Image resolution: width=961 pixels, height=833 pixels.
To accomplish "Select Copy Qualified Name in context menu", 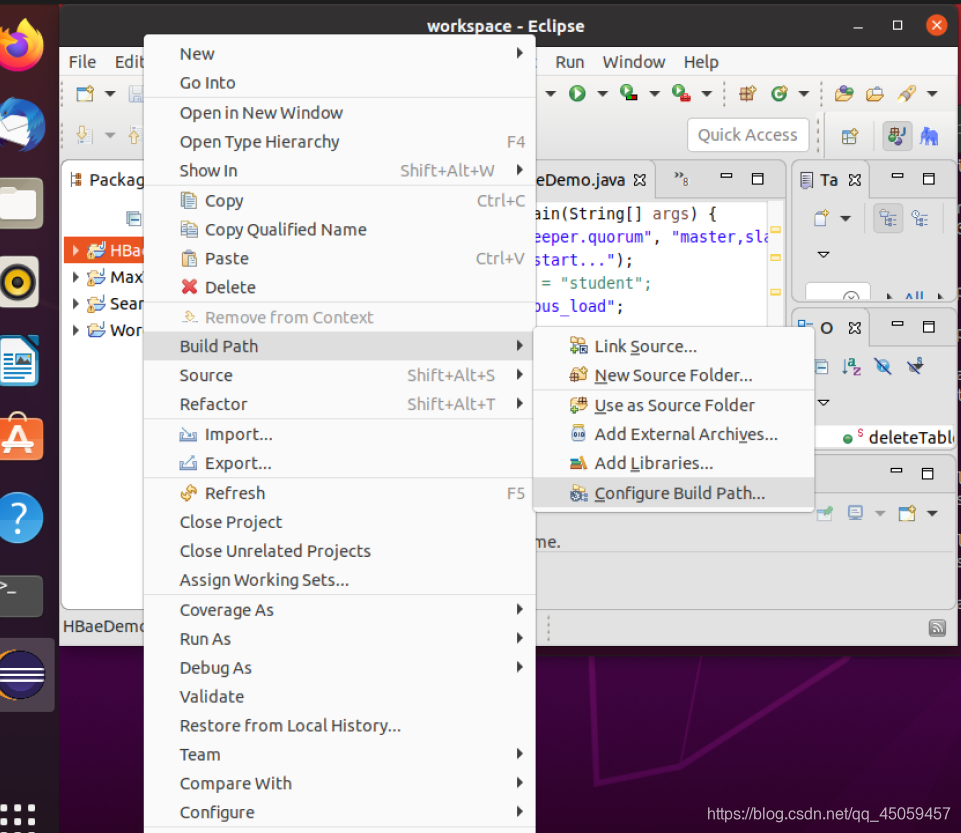I will click(340, 229).
